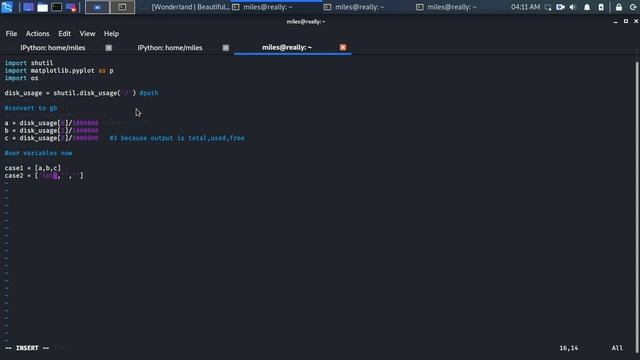The height and width of the screenshot is (360, 640).
Task: Click the 'case2 =' line
Action: pos(44,176)
